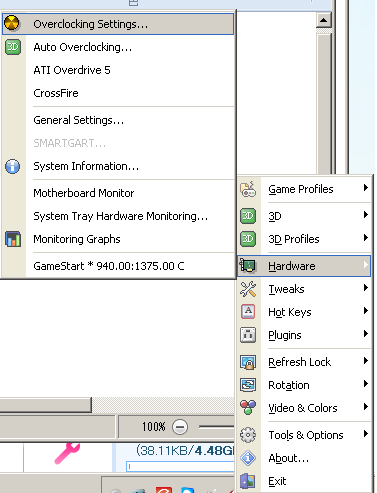Select the Hot Keys menu item

[304, 312]
